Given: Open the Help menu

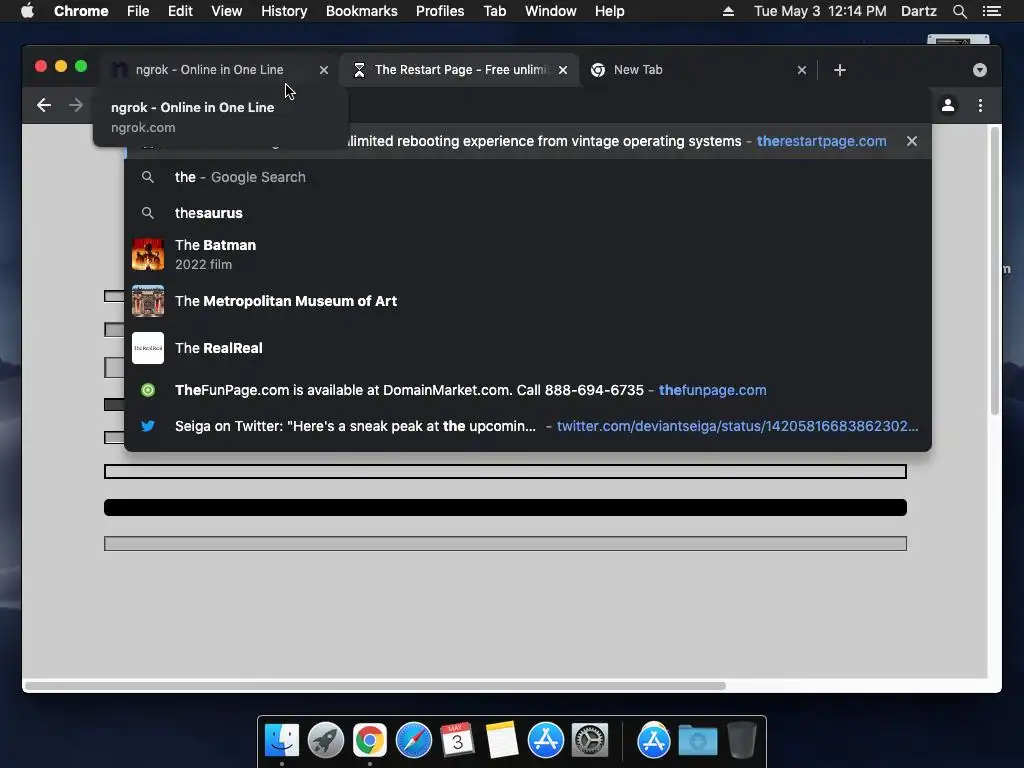Looking at the screenshot, I should tap(609, 11).
